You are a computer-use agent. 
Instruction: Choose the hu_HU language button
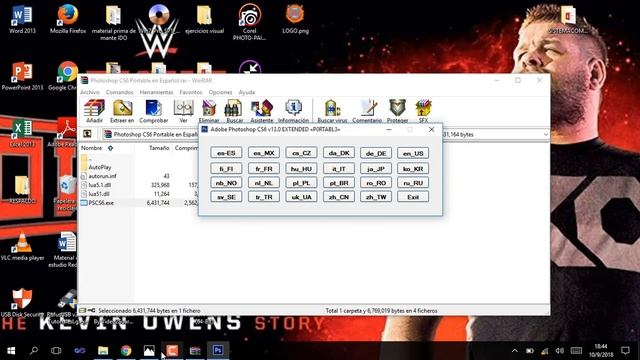point(301,169)
